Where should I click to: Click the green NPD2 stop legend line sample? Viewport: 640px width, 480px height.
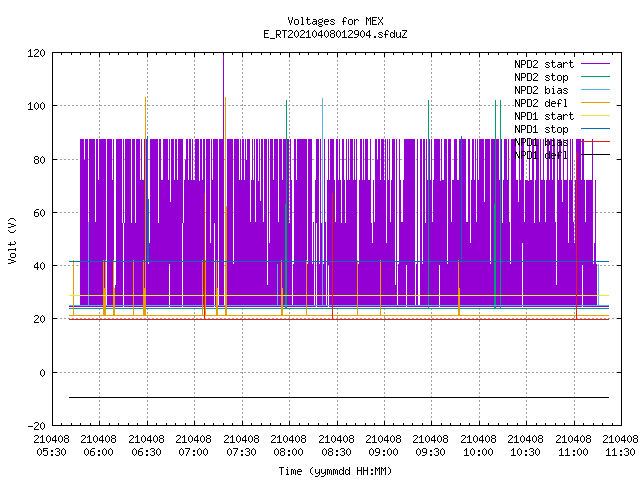pyautogui.click(x=595, y=76)
